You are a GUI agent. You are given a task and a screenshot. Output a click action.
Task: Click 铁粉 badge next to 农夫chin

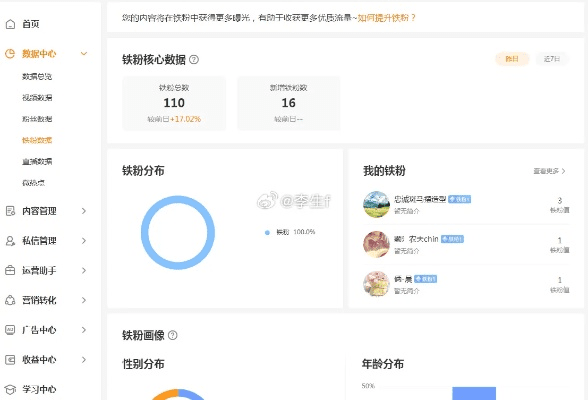[x=452, y=239]
